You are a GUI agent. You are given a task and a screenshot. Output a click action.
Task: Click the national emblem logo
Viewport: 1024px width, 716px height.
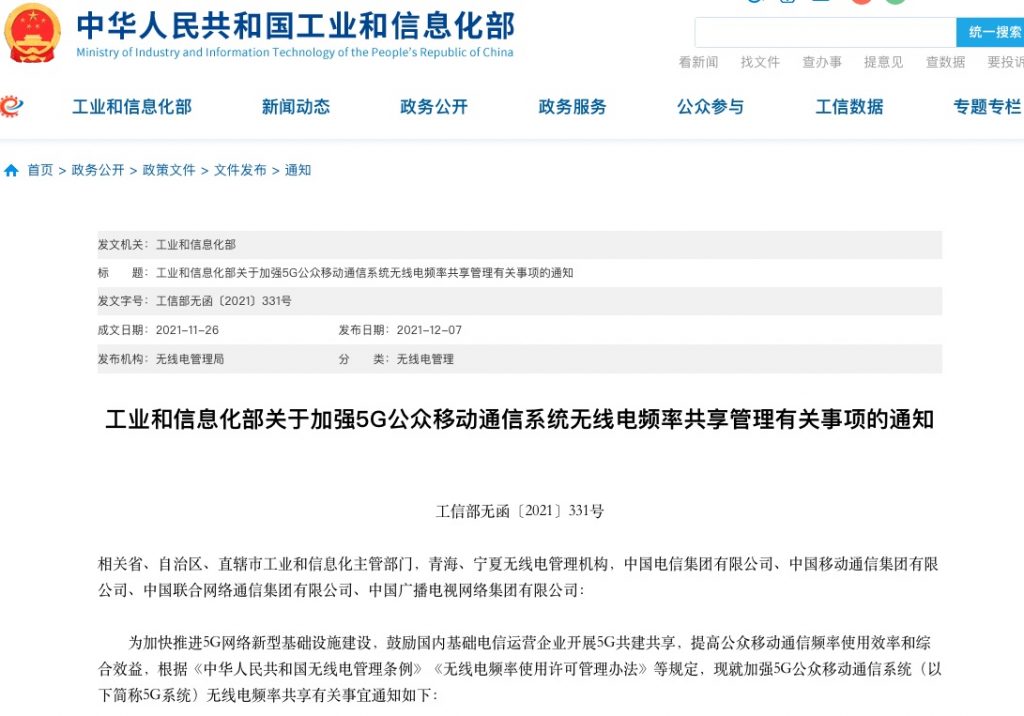tap(32, 33)
